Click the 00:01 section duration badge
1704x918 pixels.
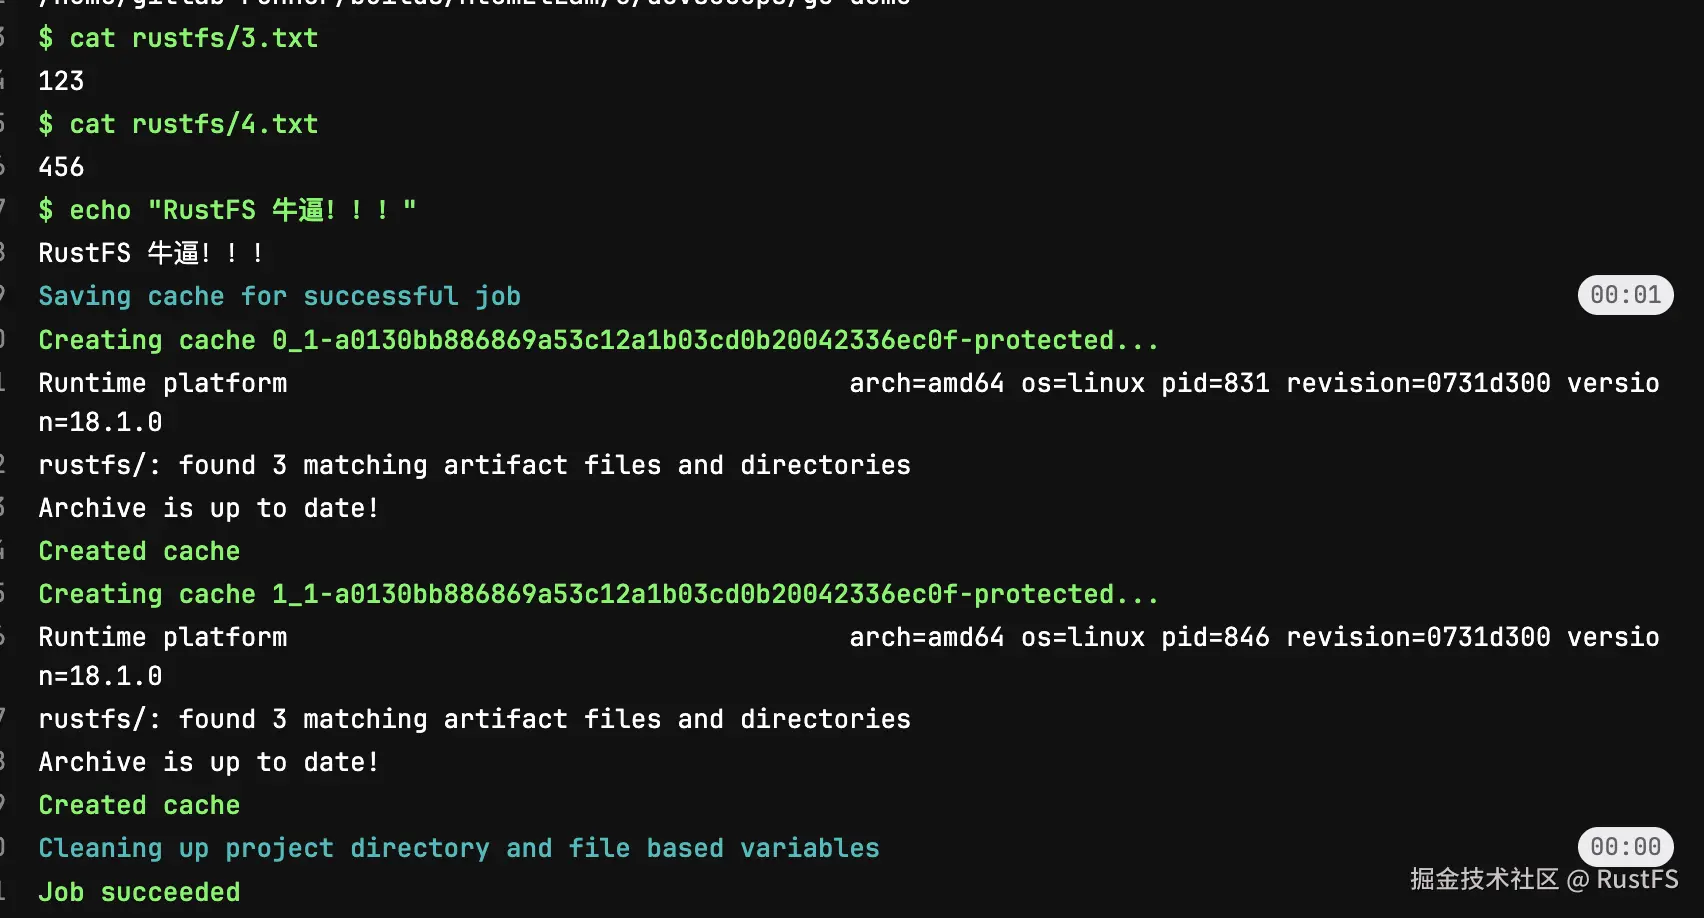tap(1625, 295)
